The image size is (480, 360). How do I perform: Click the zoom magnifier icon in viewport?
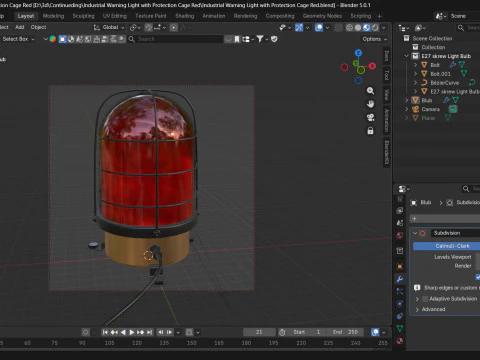point(370,91)
